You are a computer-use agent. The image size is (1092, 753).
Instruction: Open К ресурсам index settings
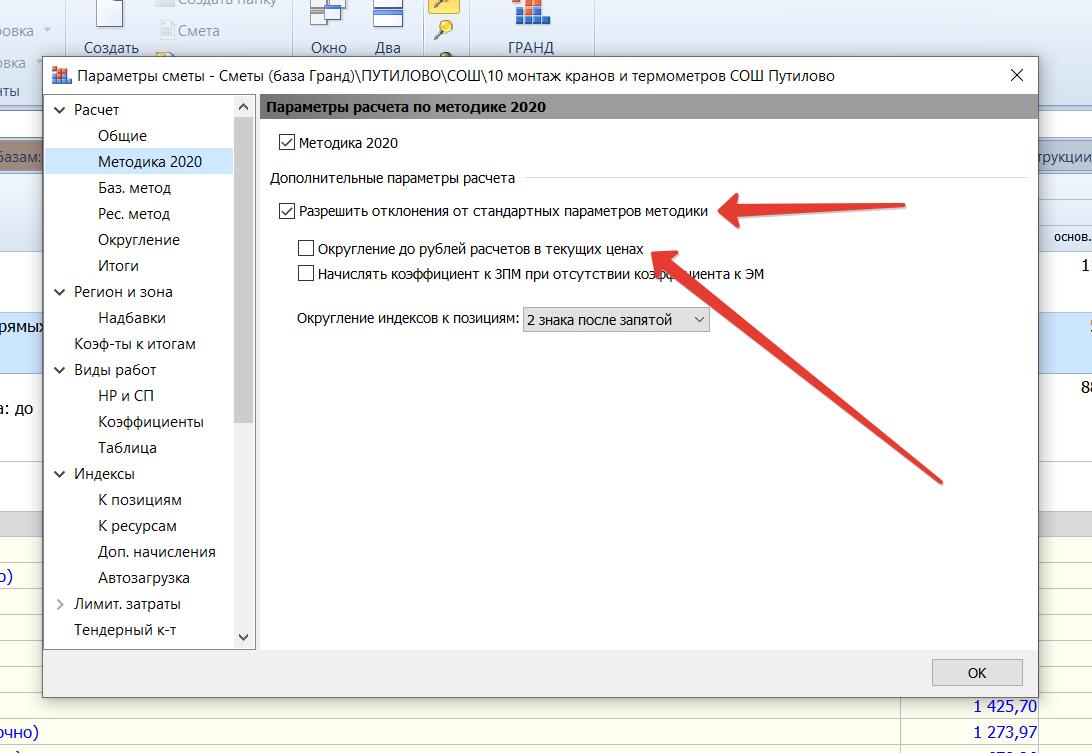pos(137,526)
